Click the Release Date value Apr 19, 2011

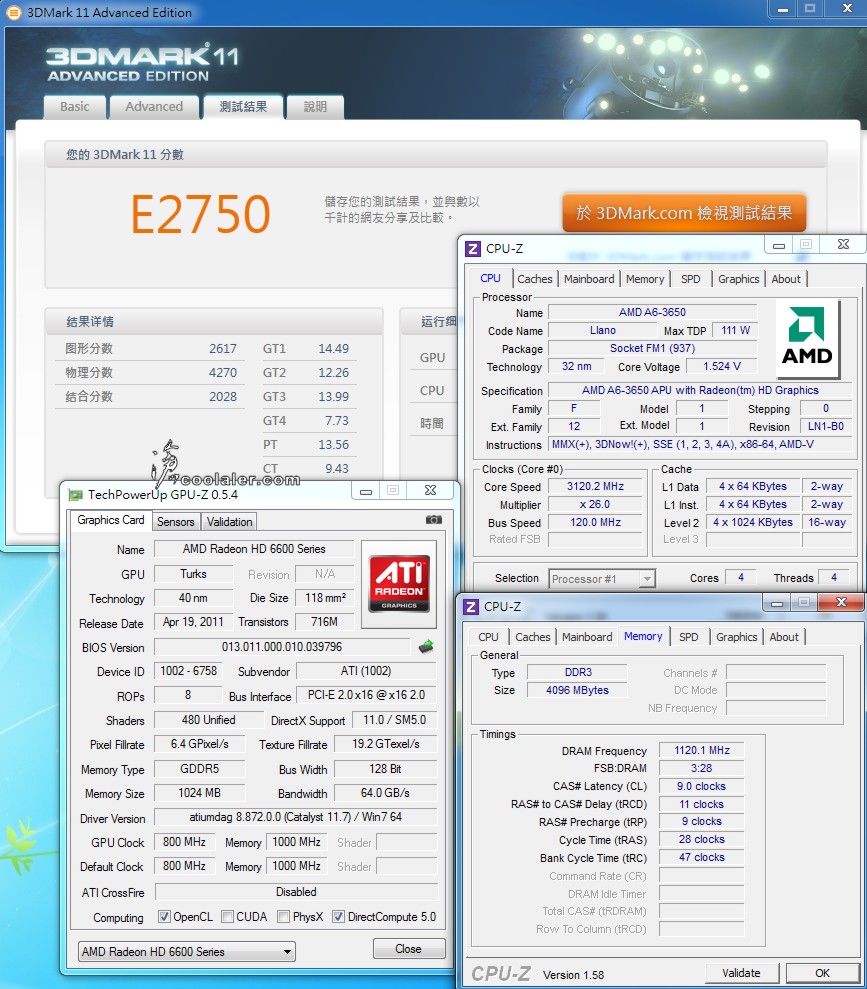tap(193, 622)
